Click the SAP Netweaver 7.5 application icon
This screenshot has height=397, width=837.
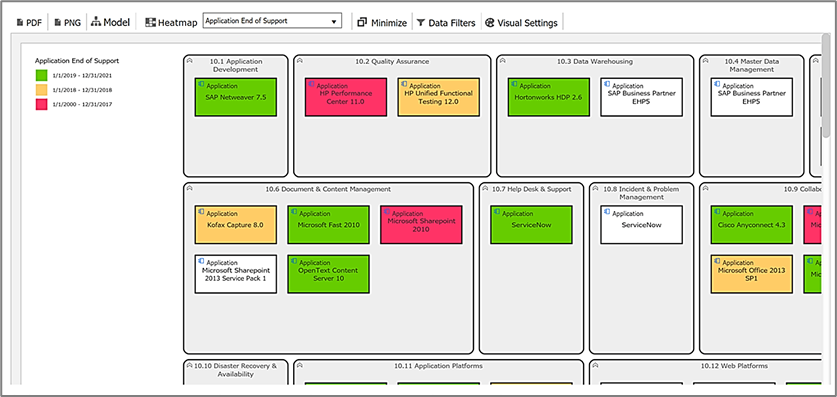202,84
